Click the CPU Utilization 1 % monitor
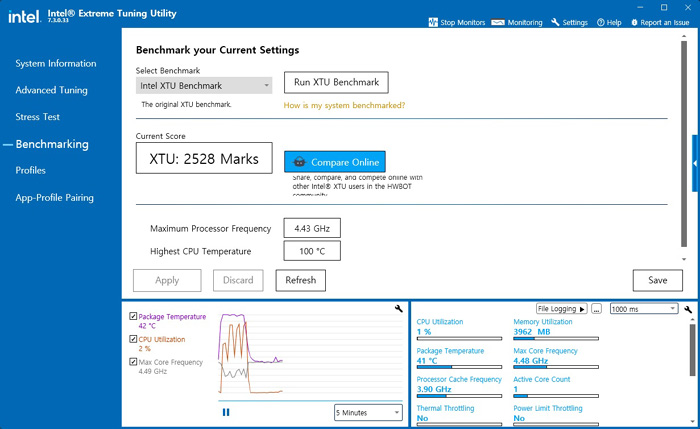 pos(459,329)
